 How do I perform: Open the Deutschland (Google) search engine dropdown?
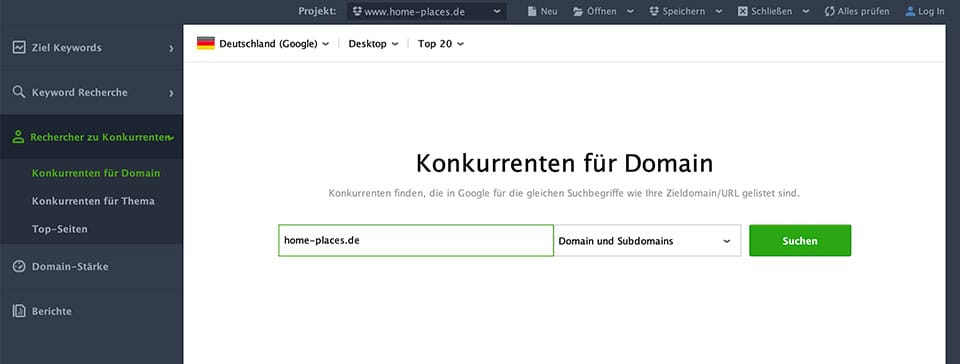(274, 43)
